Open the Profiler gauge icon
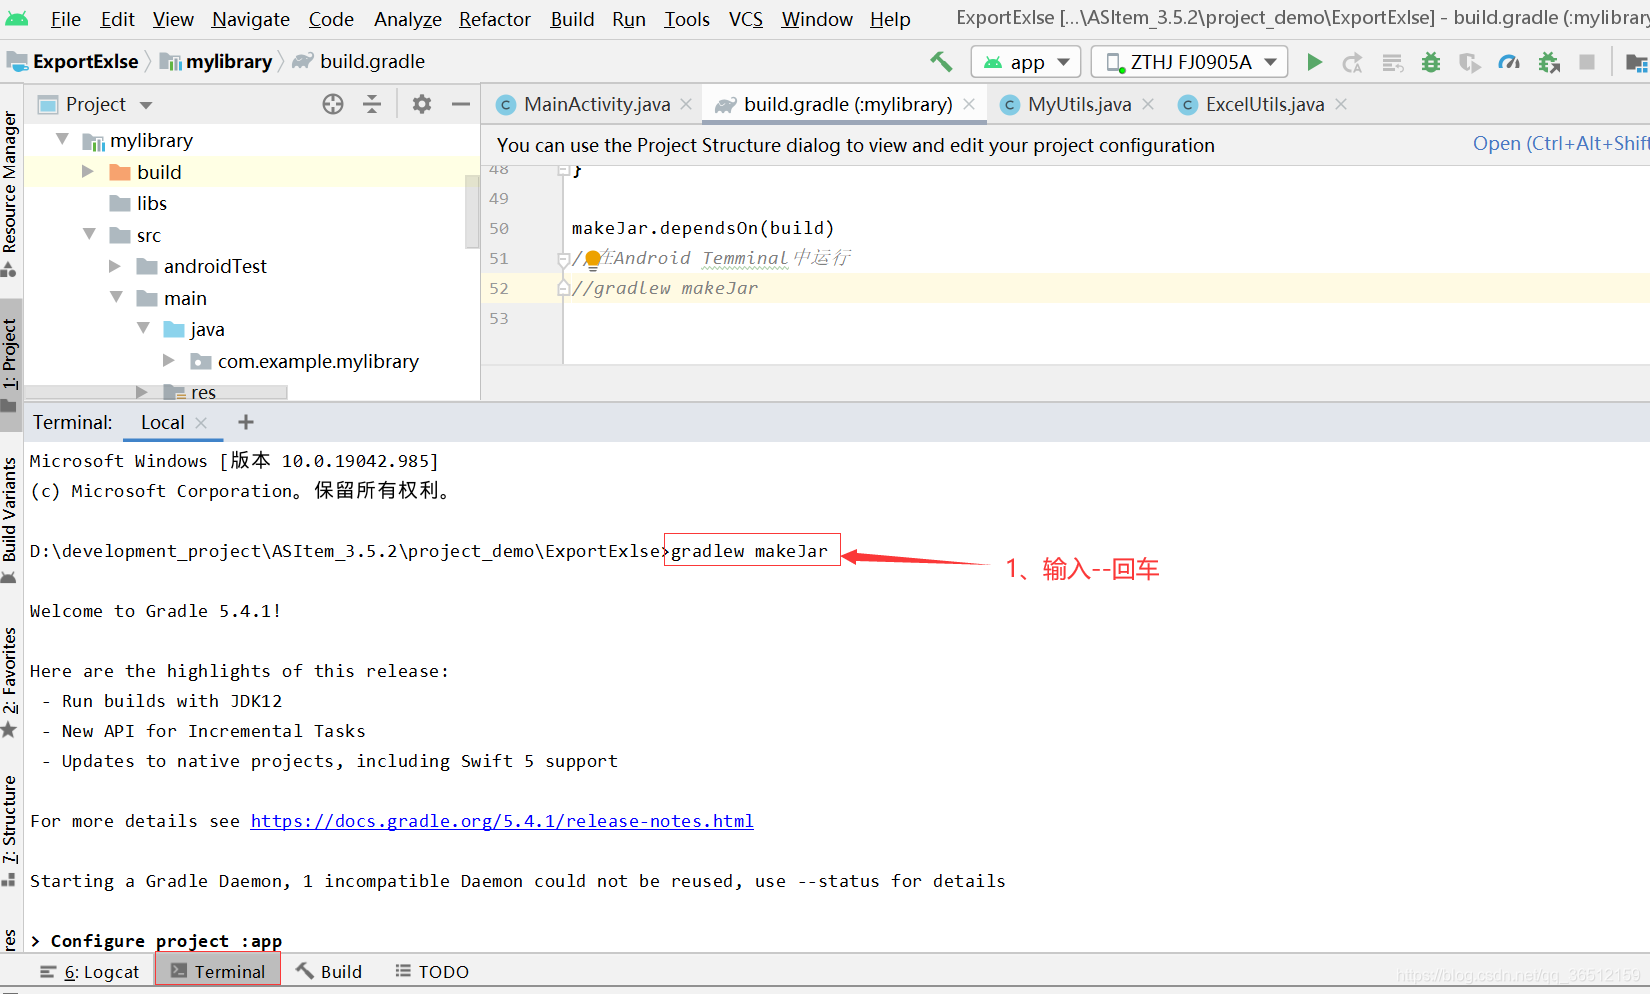 tap(1509, 62)
